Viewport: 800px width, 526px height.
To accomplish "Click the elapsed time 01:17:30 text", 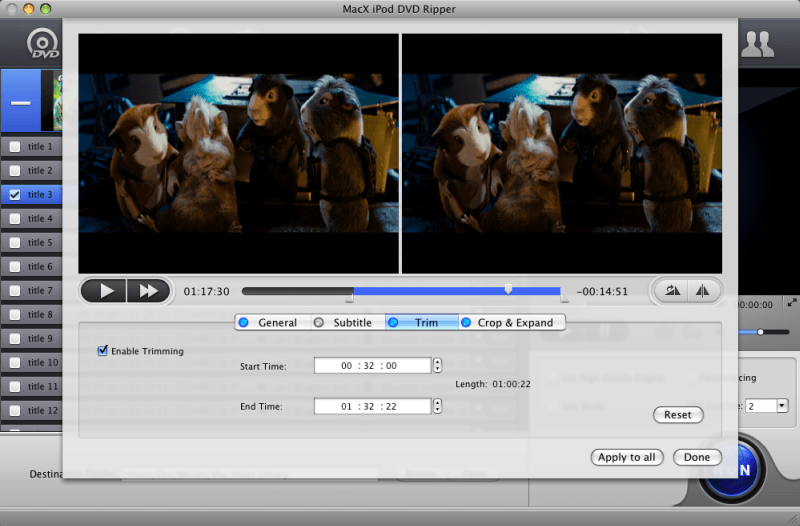I will tap(207, 291).
